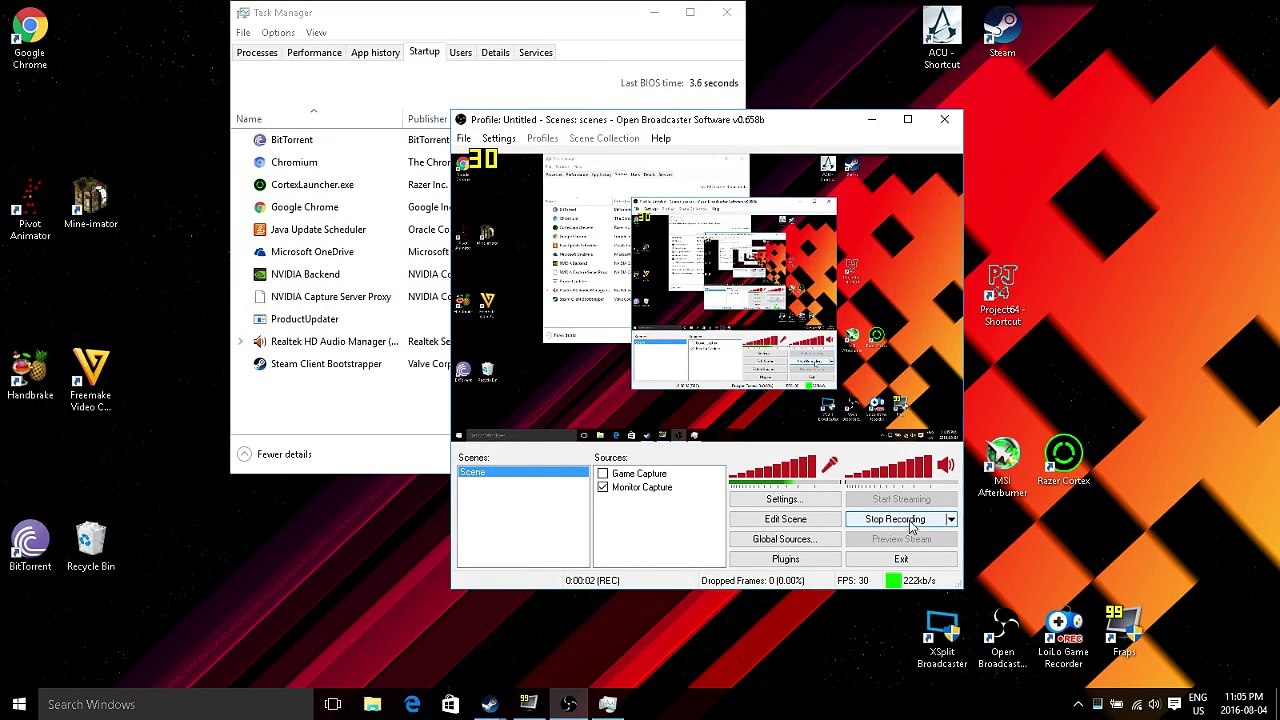Open Task View in the taskbar

333,704
